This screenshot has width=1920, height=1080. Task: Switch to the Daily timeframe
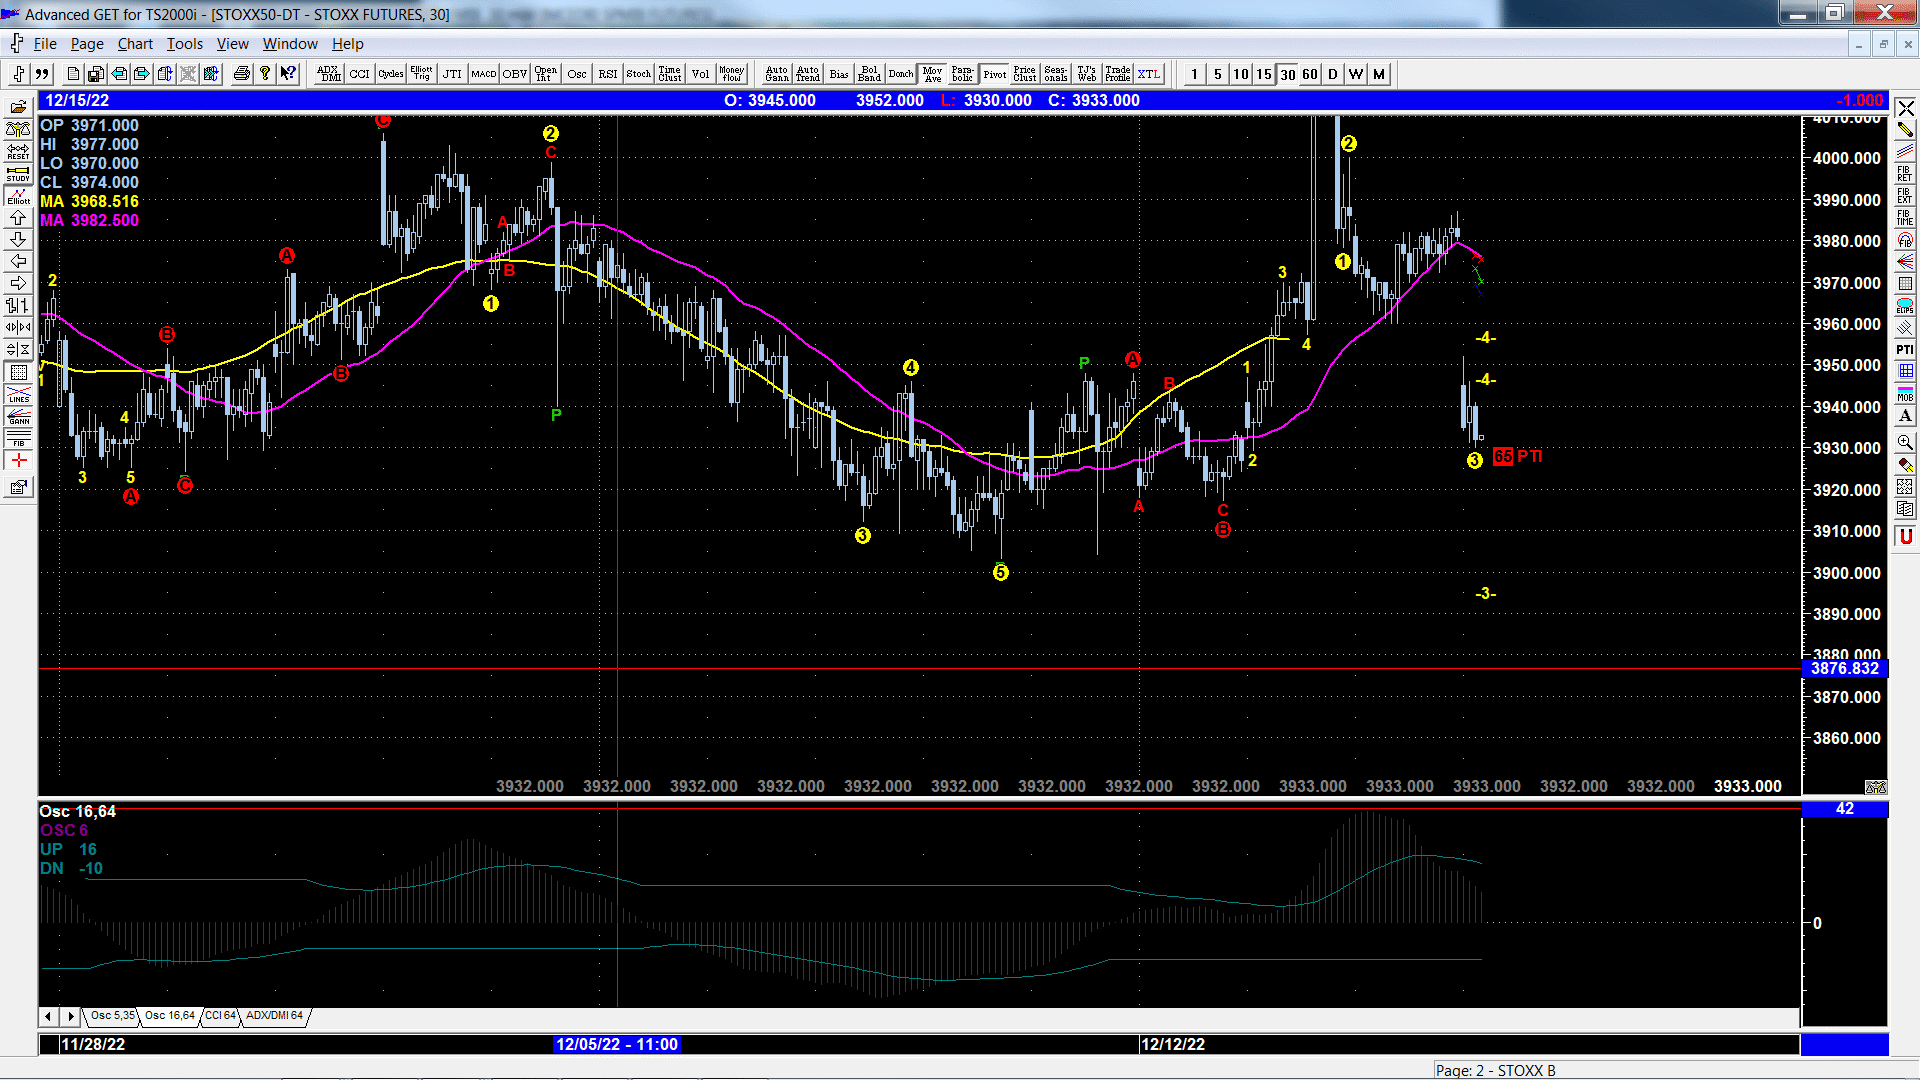coord(1333,74)
